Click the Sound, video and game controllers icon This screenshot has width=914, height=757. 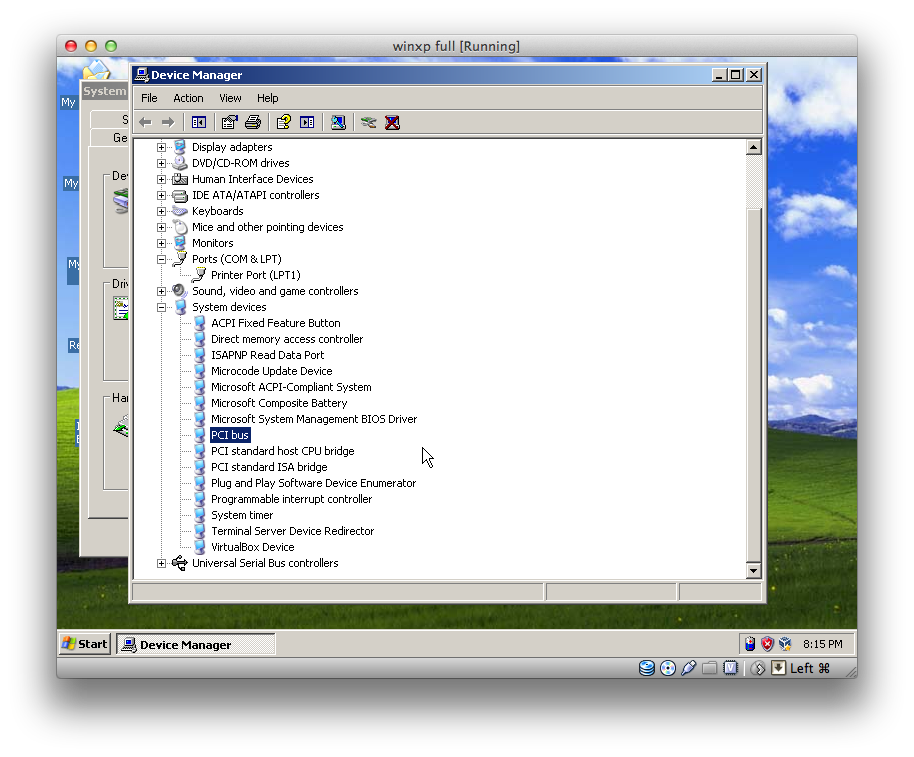click(180, 291)
